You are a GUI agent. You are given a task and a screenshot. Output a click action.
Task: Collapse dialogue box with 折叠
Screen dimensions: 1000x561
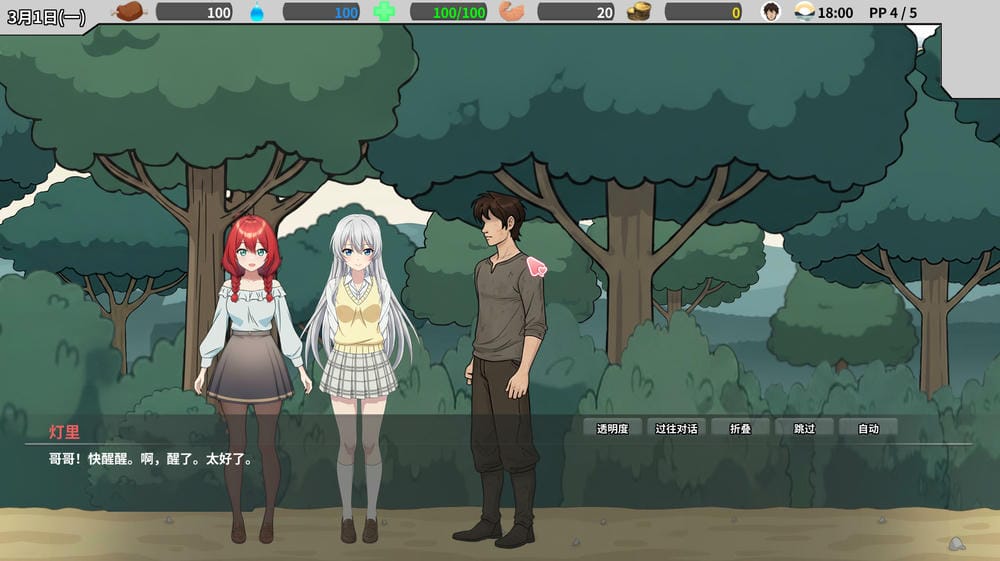click(740, 428)
